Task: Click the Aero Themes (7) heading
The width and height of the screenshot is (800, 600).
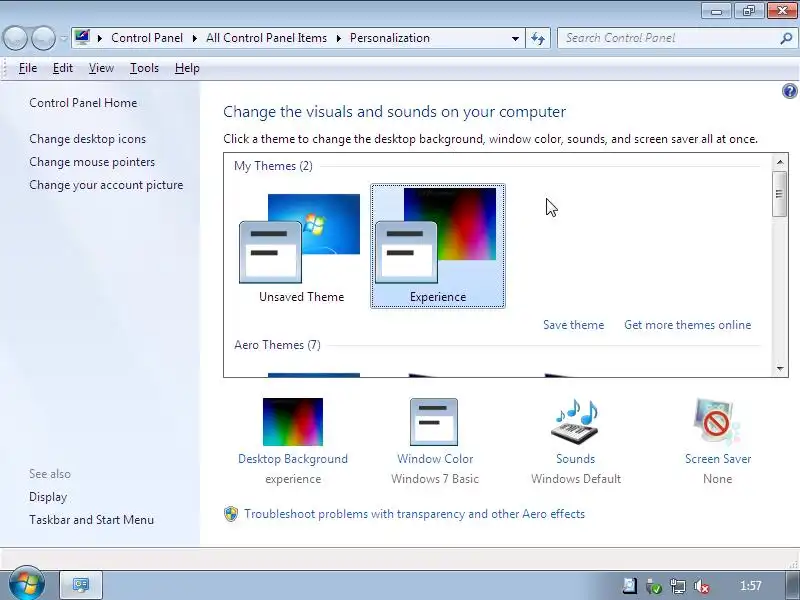Action: (277, 345)
